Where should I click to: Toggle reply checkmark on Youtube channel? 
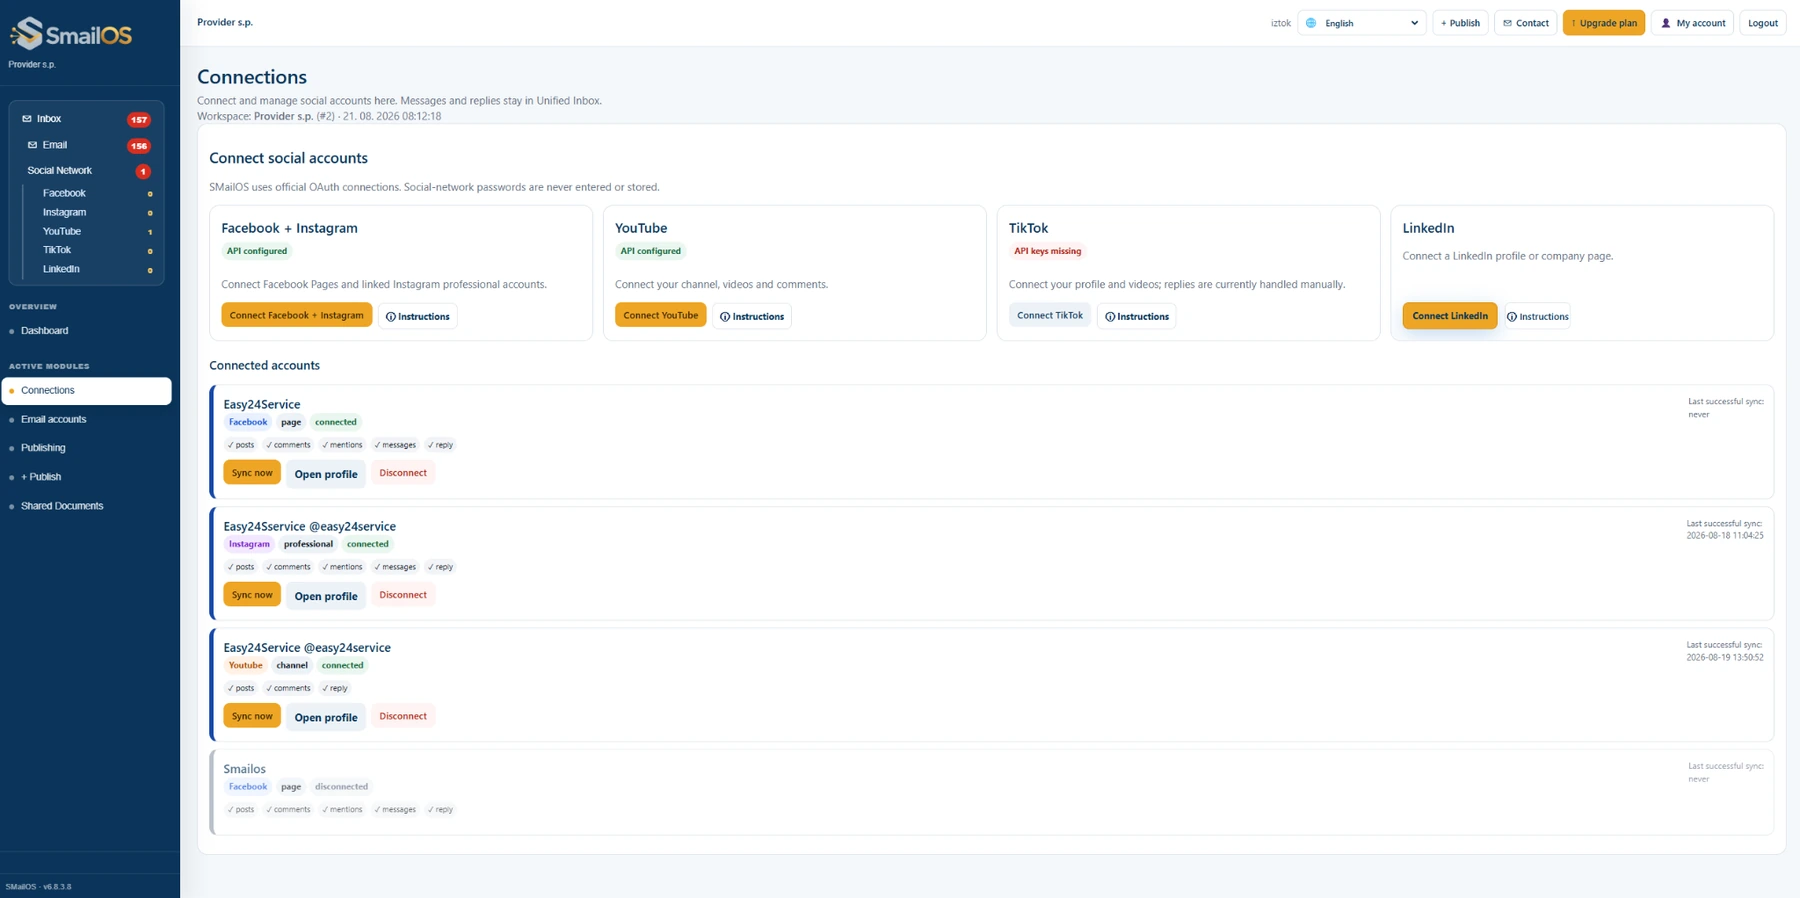tap(335, 688)
